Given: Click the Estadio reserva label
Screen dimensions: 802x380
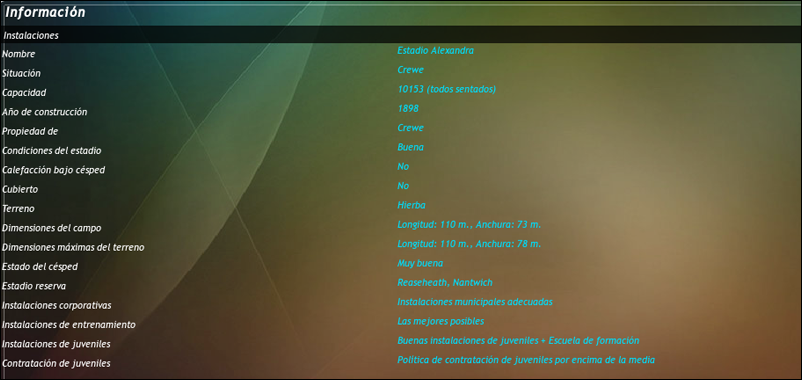Looking at the screenshot, I should pyautogui.click(x=34, y=286).
